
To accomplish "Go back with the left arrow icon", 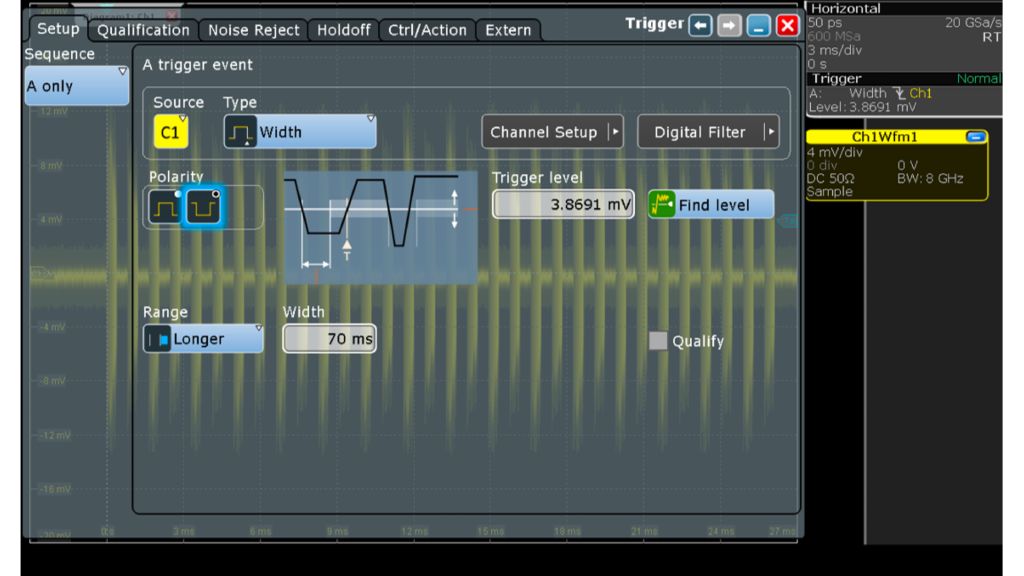I will [700, 26].
